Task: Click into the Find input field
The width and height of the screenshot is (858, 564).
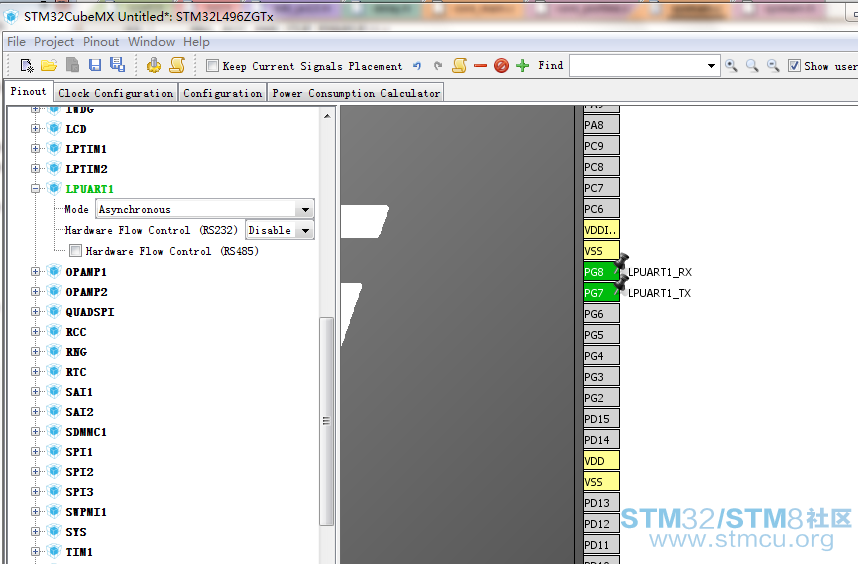Action: coord(637,66)
